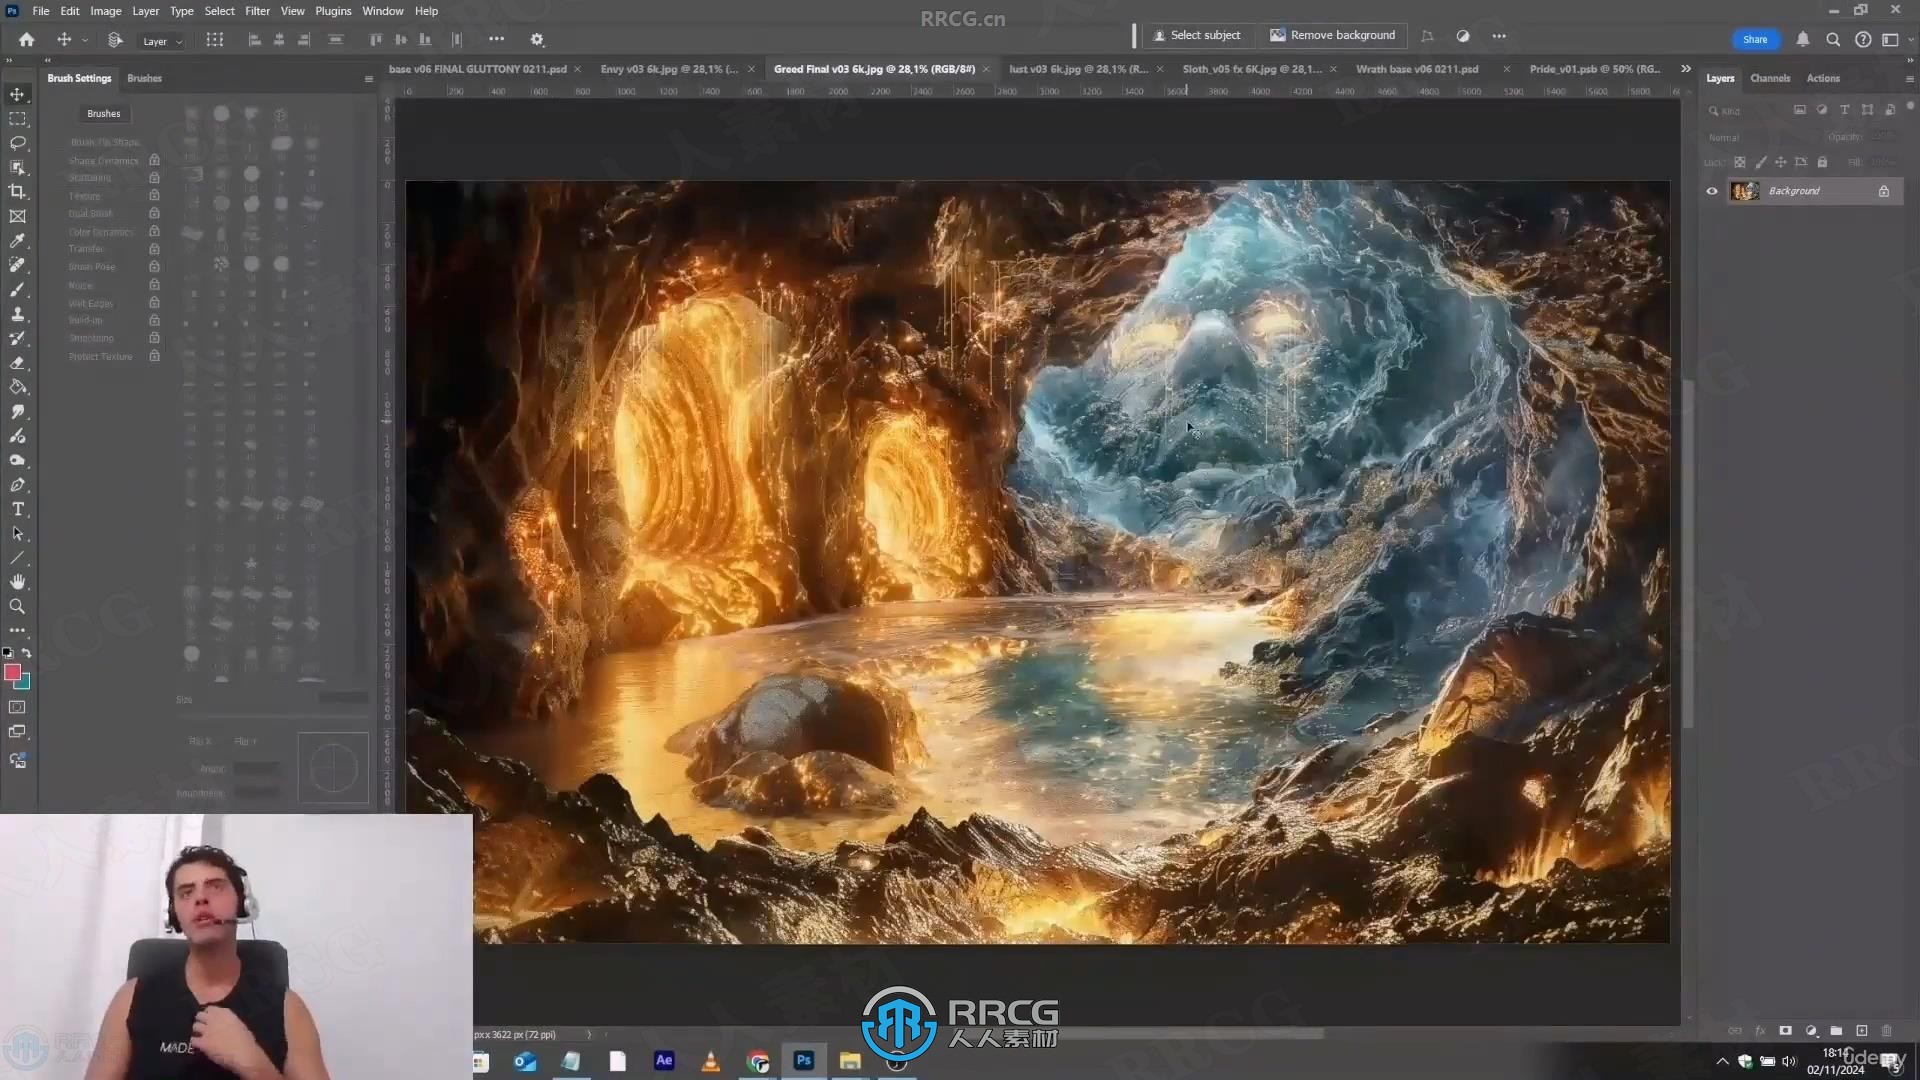This screenshot has height=1080, width=1920.
Task: Select the Zoom tool
Action: pyautogui.click(x=18, y=606)
